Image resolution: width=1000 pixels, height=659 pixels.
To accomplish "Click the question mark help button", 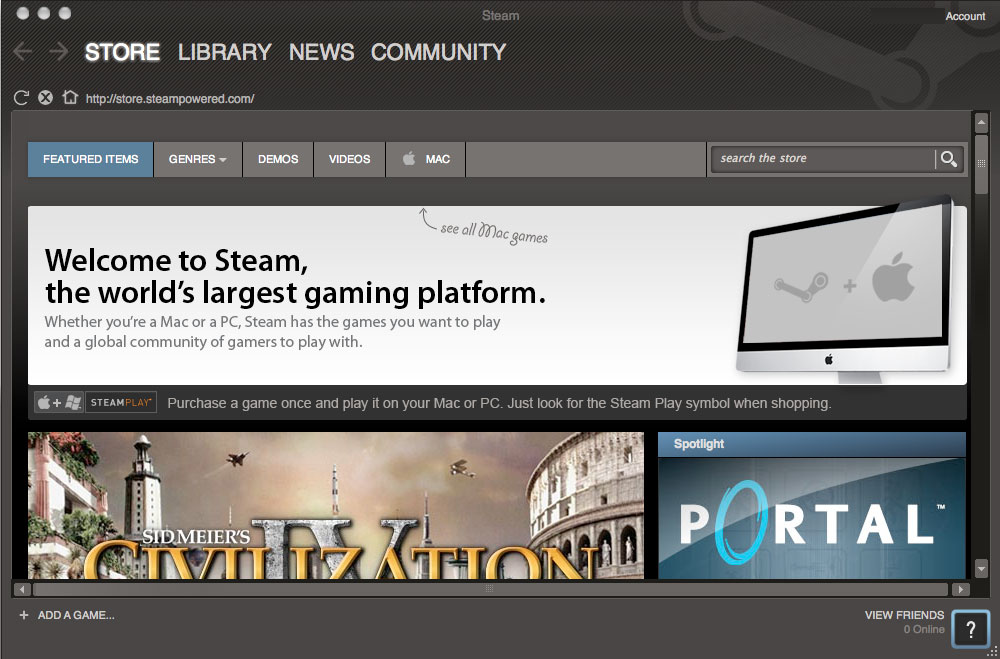I will tap(970, 629).
